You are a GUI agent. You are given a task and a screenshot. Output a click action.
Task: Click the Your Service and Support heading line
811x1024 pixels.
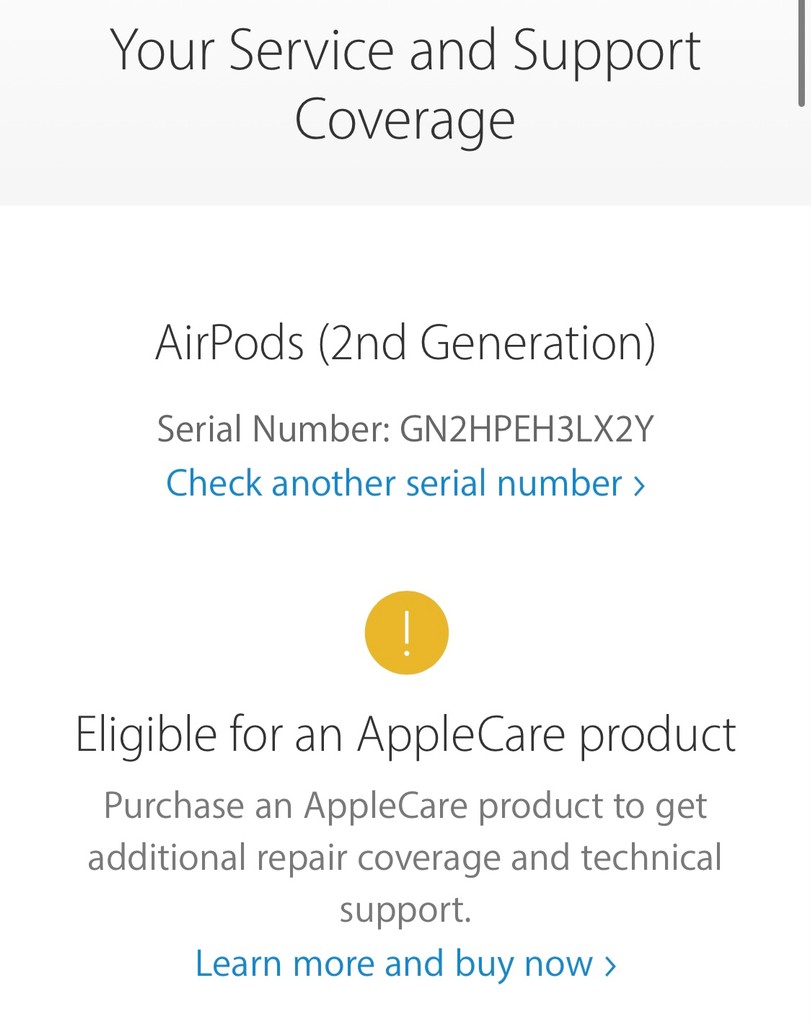tap(405, 50)
